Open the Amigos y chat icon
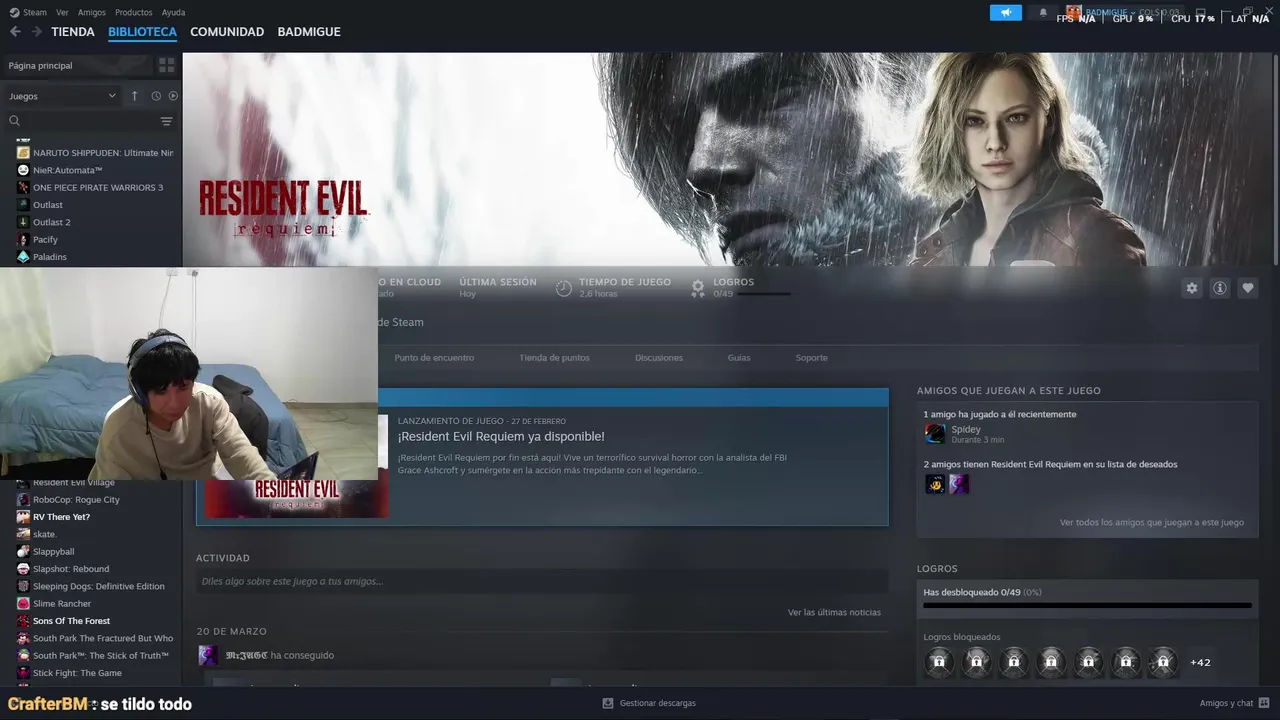The image size is (1280, 720). (1264, 703)
